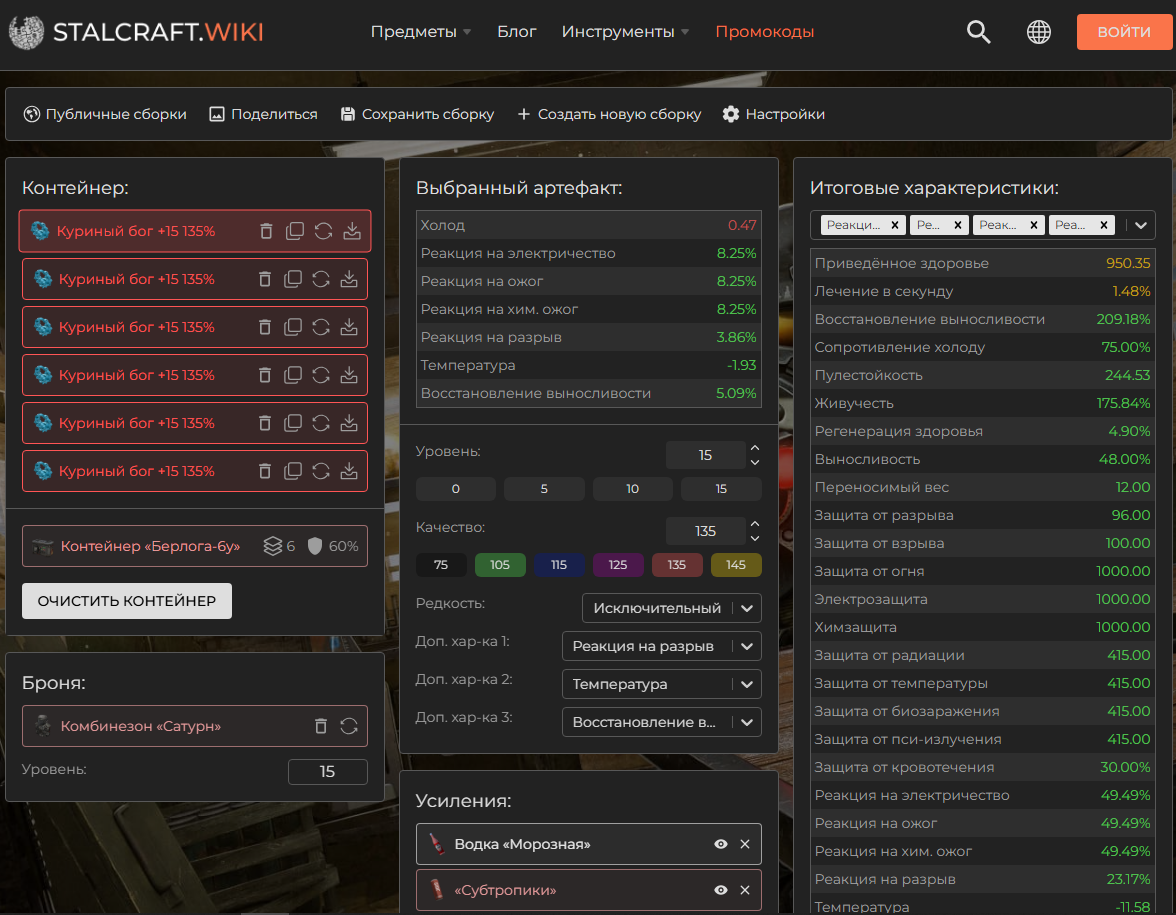1176x915 pixels.
Task: Select the red 135 quality swatch
Action: tap(676, 565)
